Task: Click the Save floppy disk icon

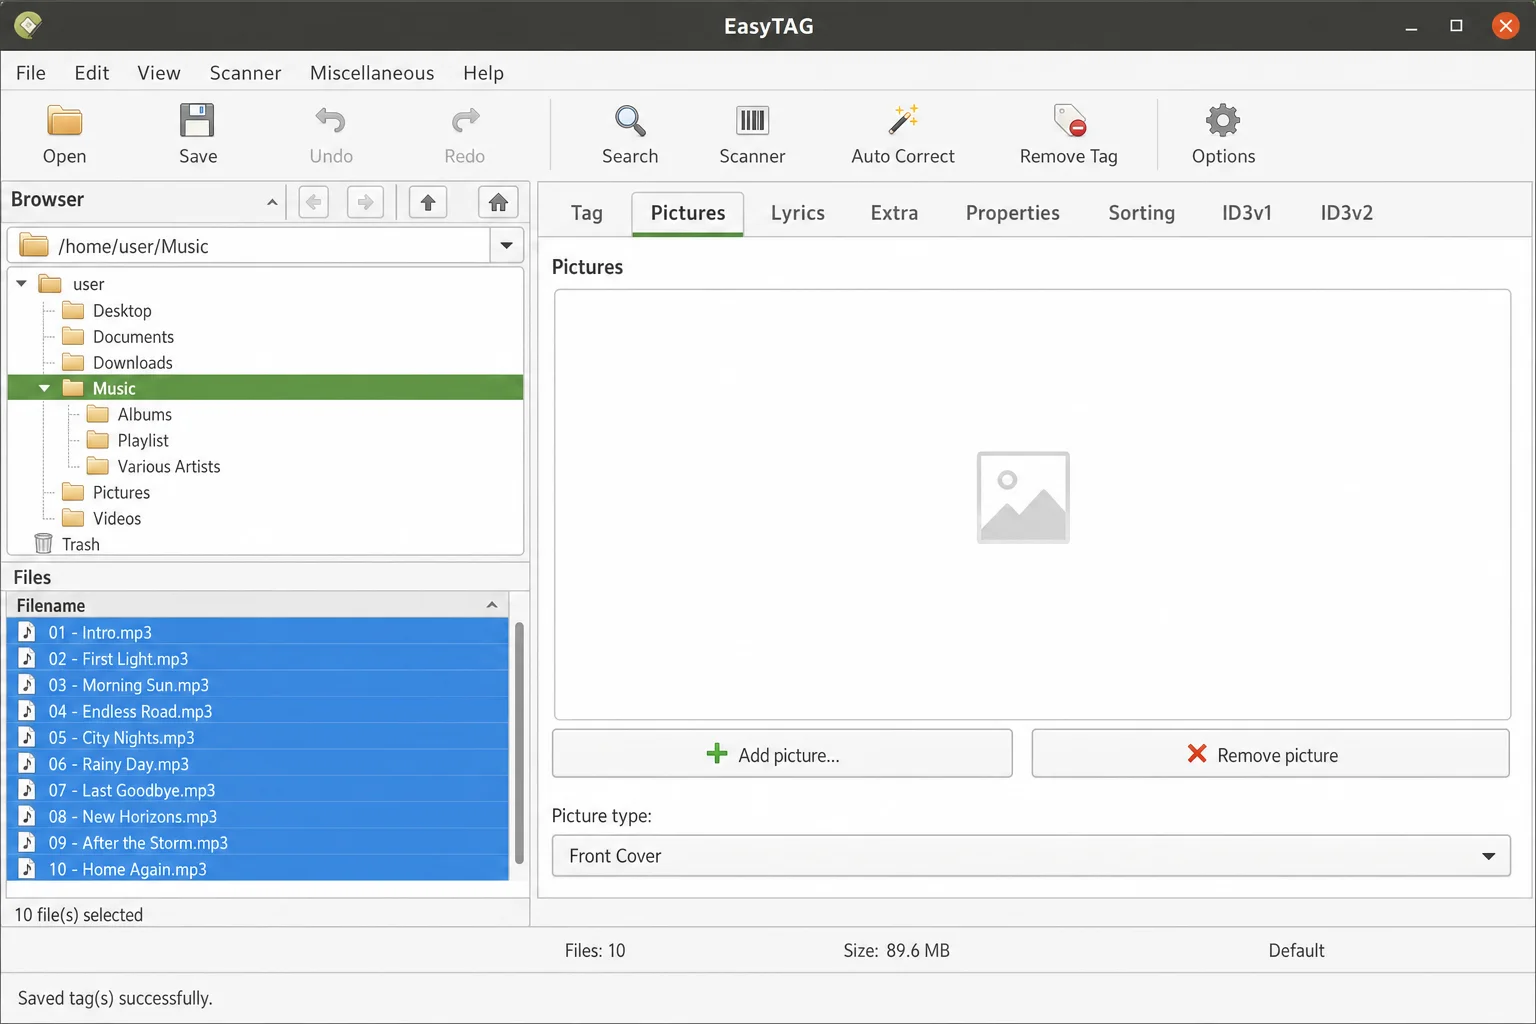Action: click(197, 121)
